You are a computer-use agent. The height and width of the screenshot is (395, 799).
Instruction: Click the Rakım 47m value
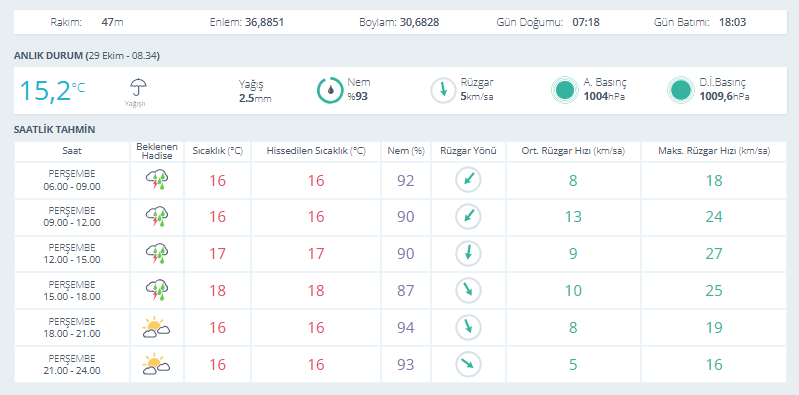113,22
